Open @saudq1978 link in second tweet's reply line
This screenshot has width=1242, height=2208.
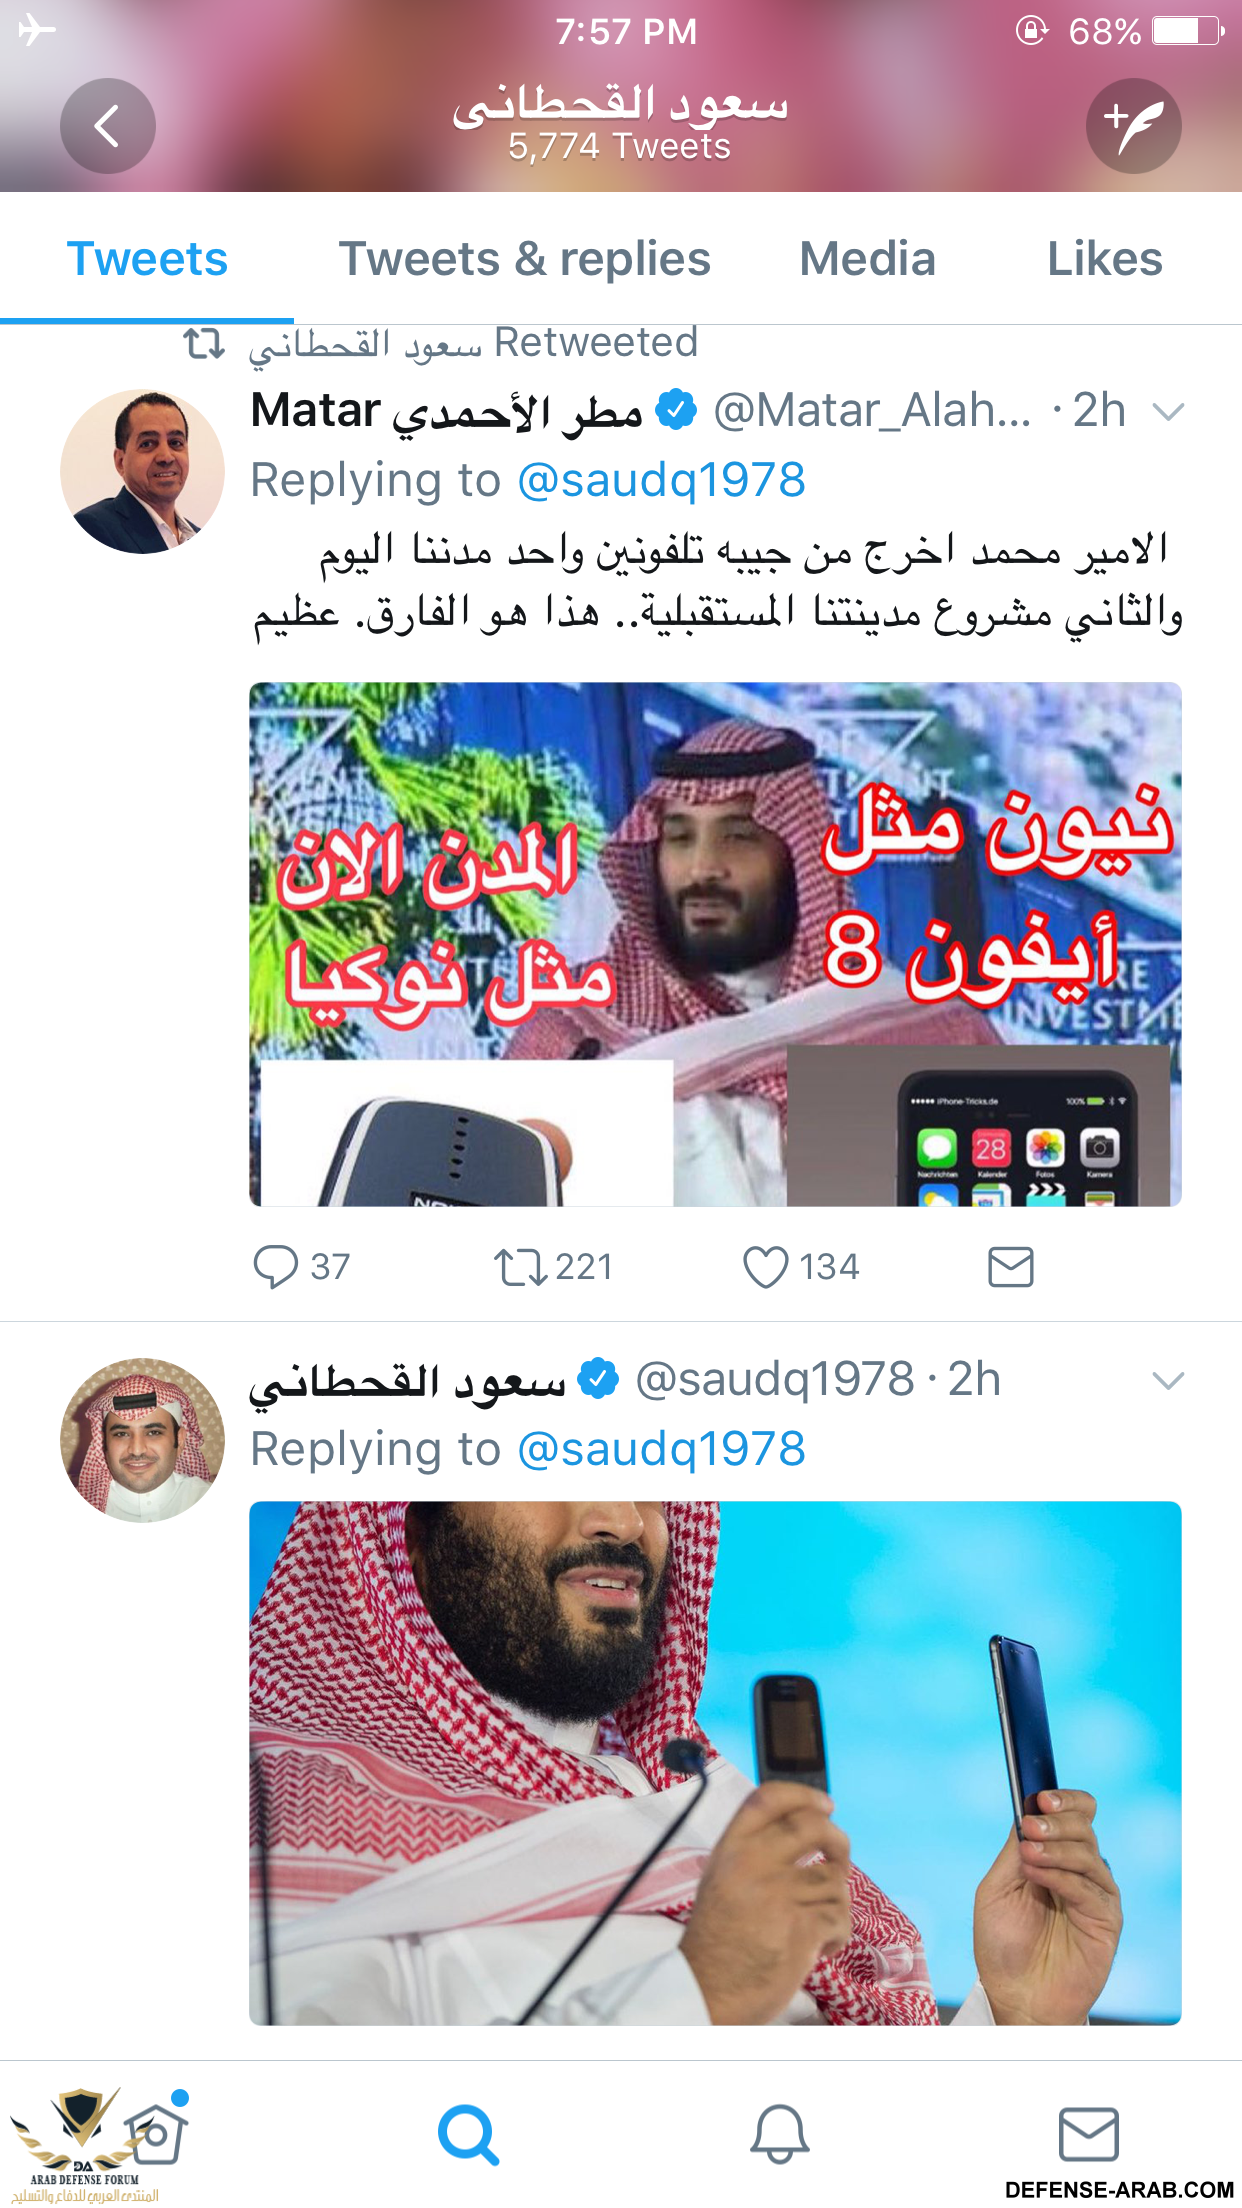pos(661,1449)
